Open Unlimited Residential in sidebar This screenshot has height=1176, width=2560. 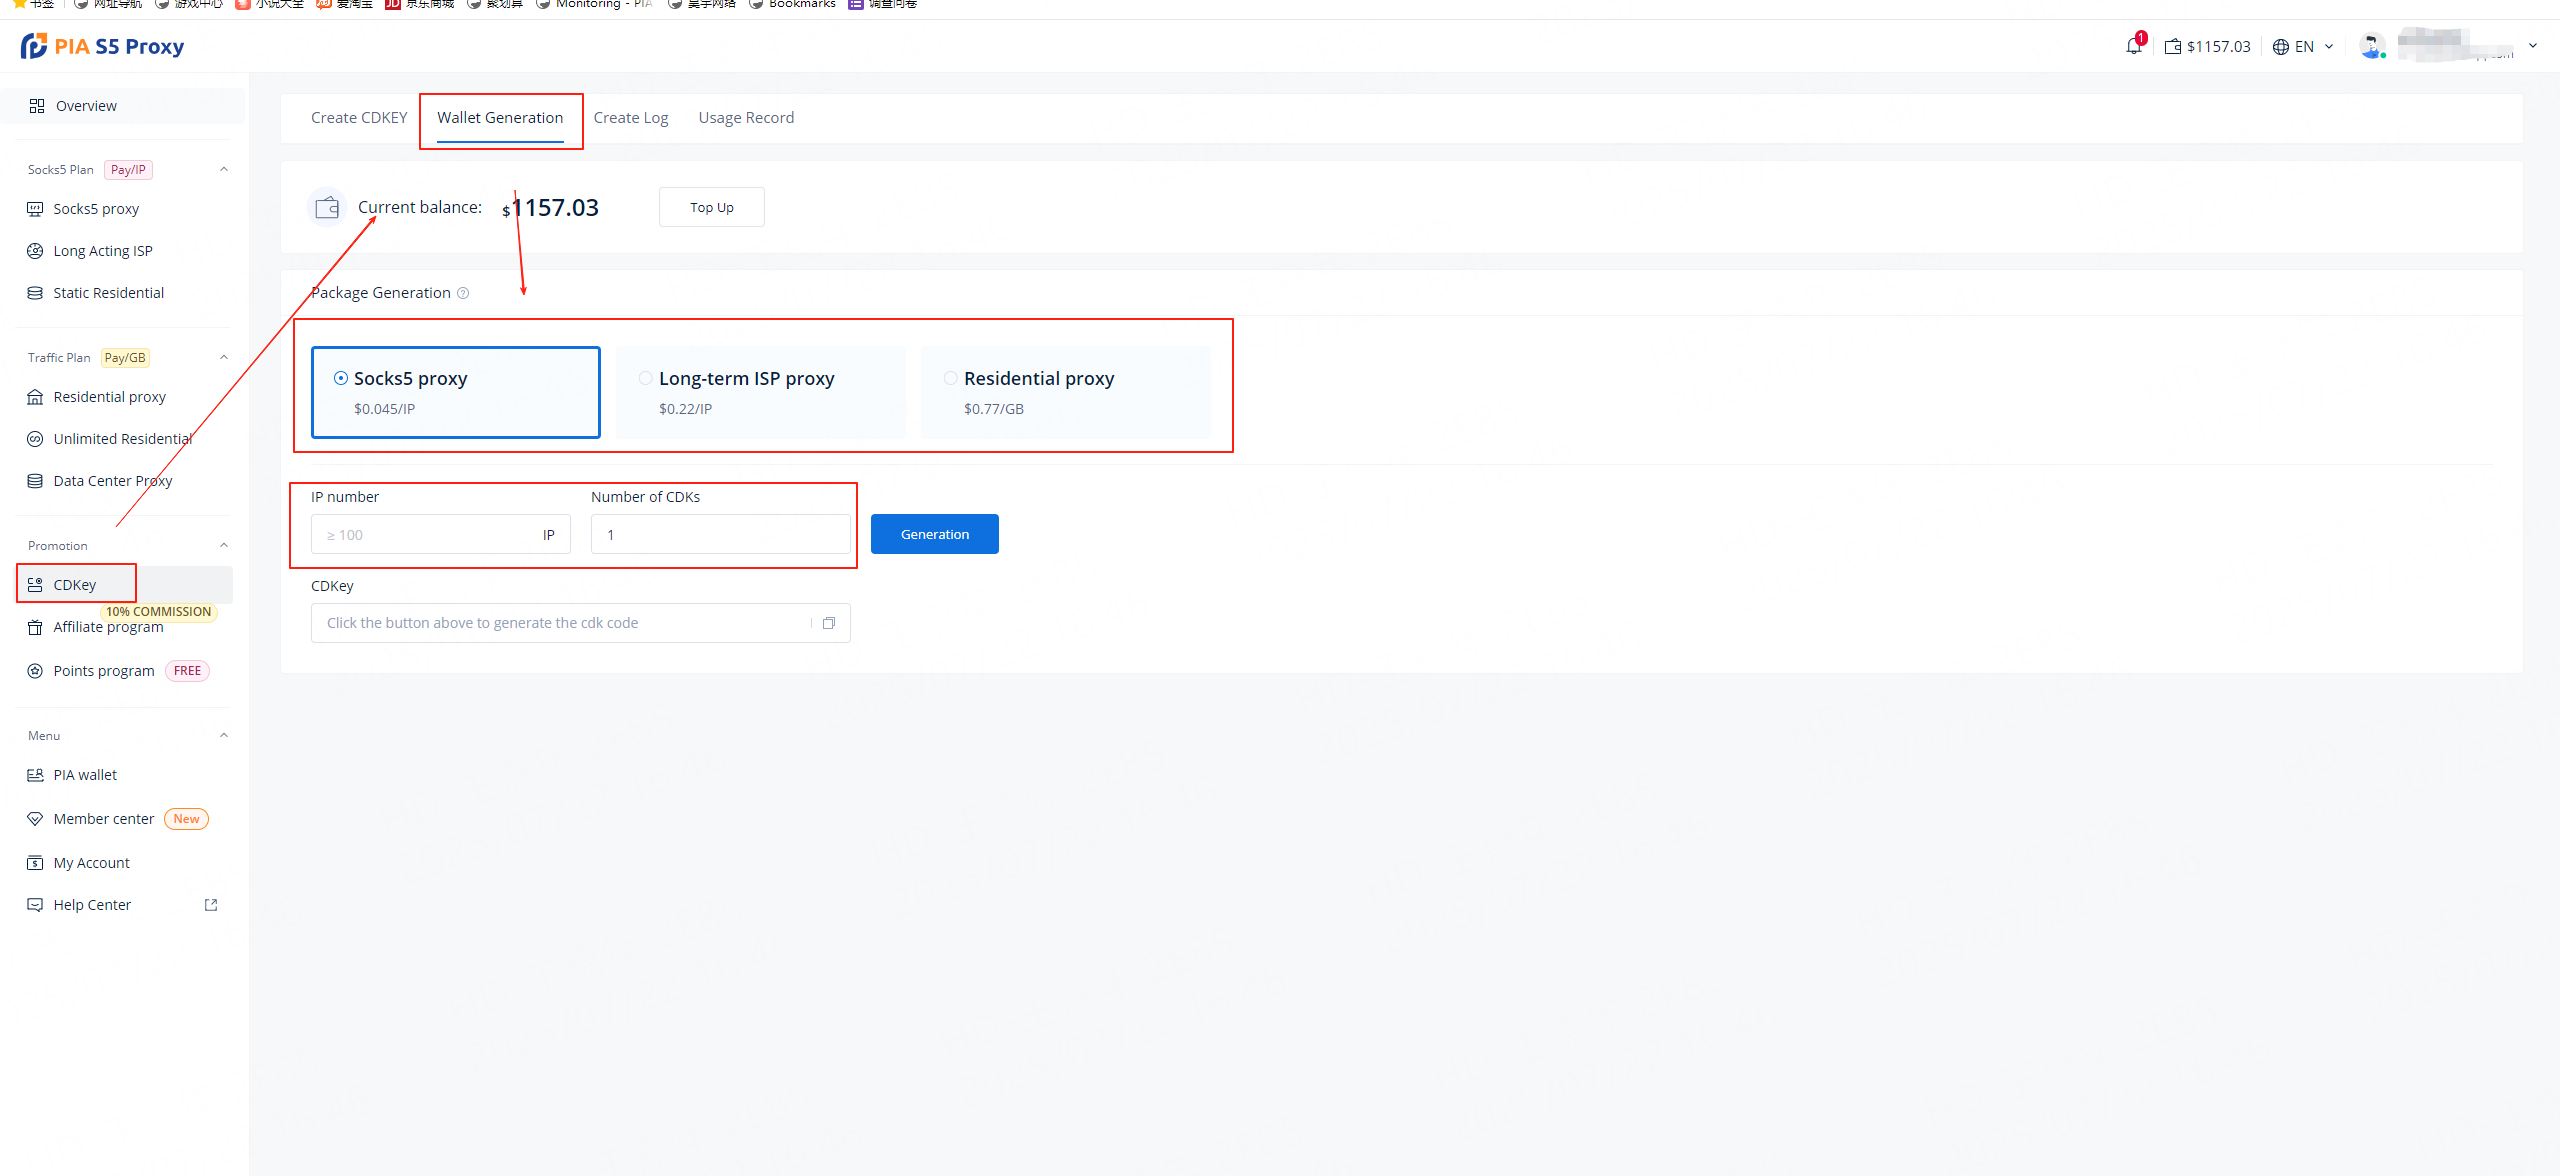click(122, 439)
